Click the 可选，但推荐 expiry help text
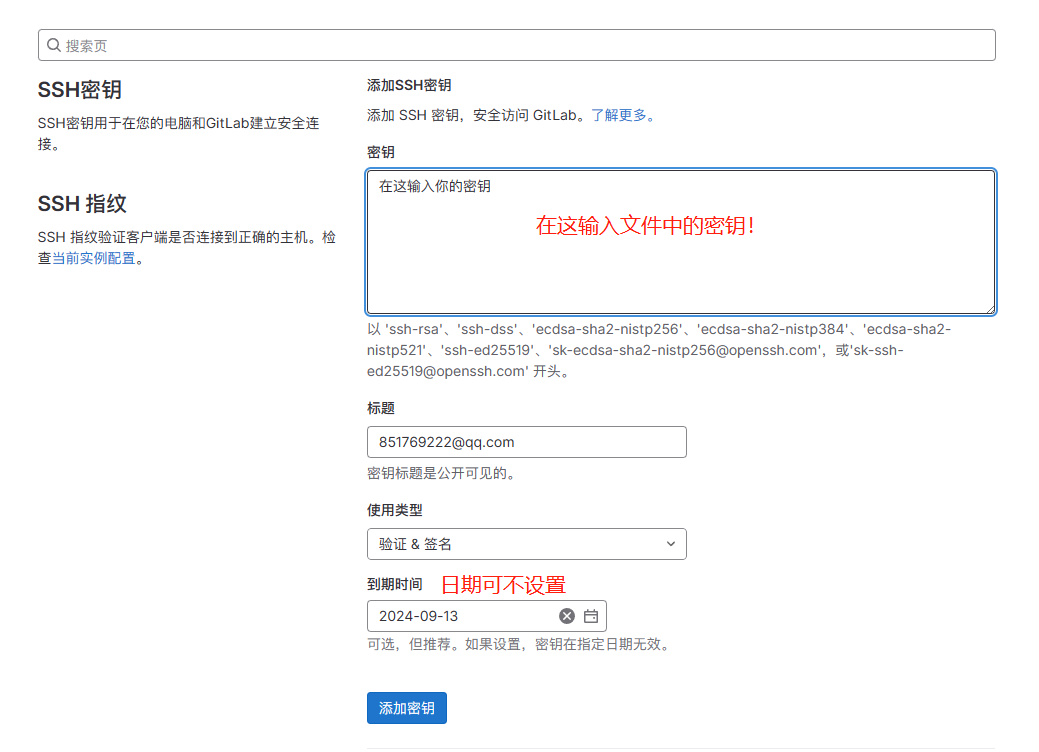This screenshot has width=1039, height=752. click(x=521, y=644)
